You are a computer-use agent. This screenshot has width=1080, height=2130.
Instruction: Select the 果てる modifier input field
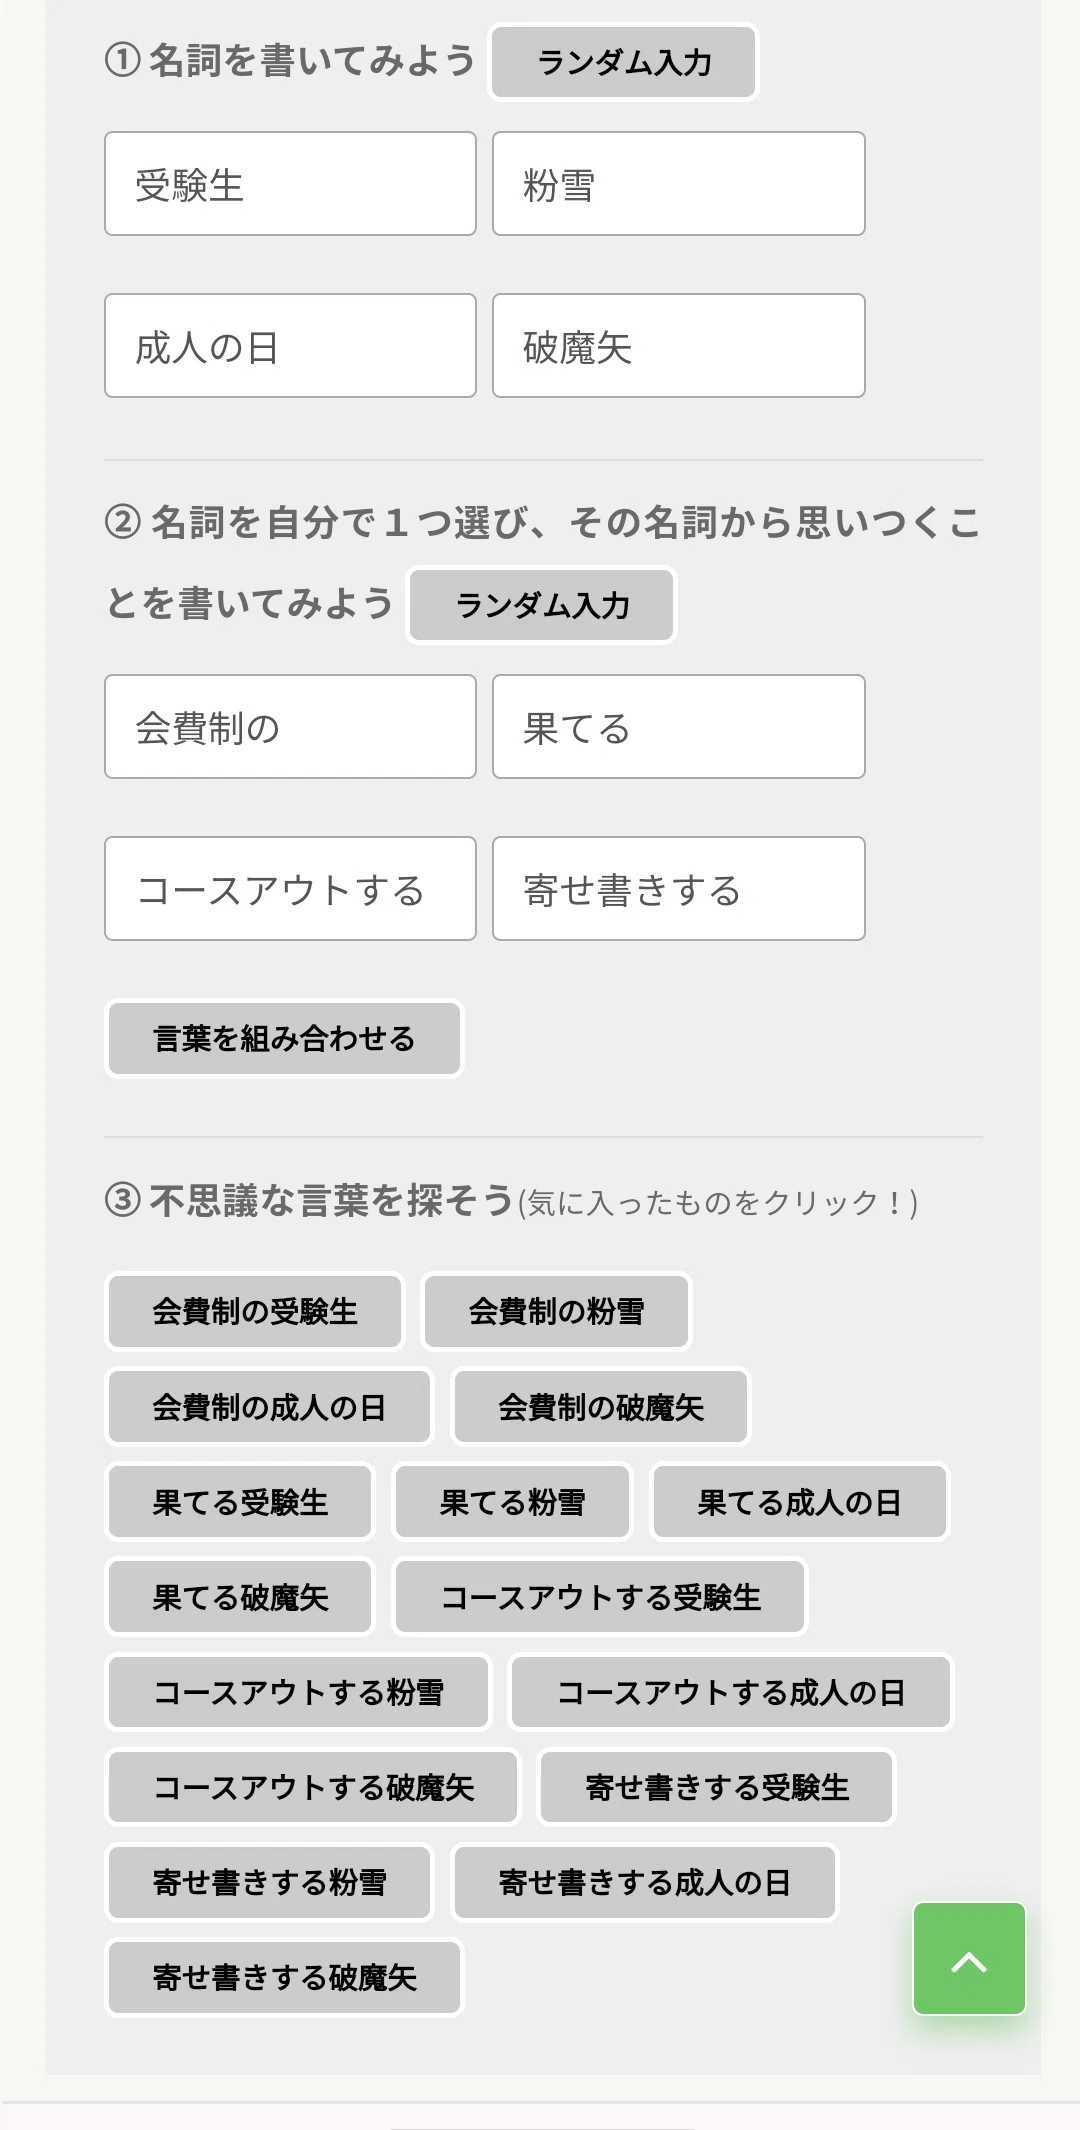678,727
